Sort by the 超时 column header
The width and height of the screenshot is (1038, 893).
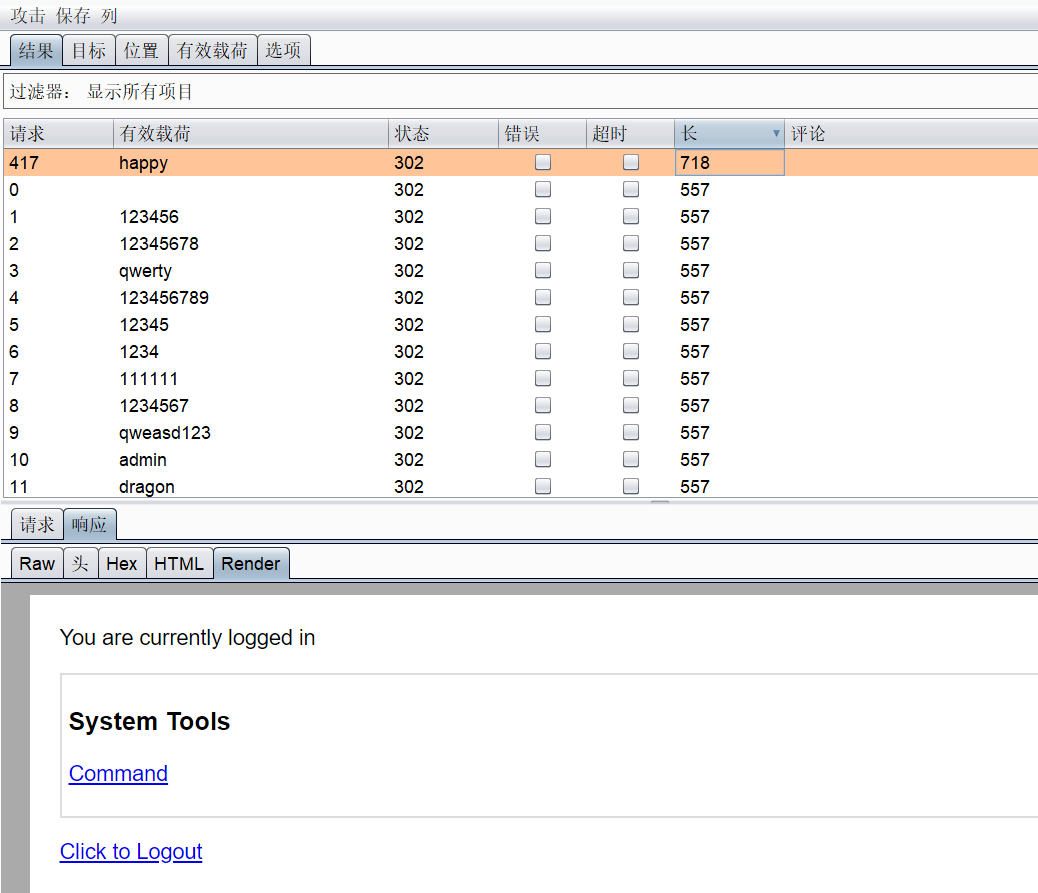pos(630,134)
